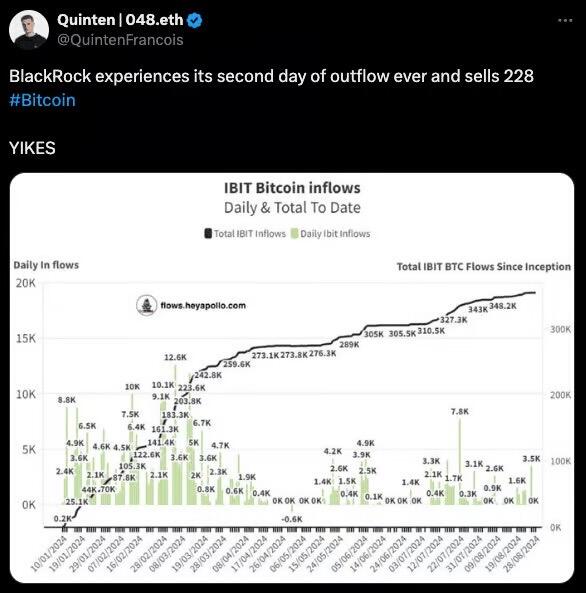
Task: Click the blue verified badge
Action: coord(195,20)
